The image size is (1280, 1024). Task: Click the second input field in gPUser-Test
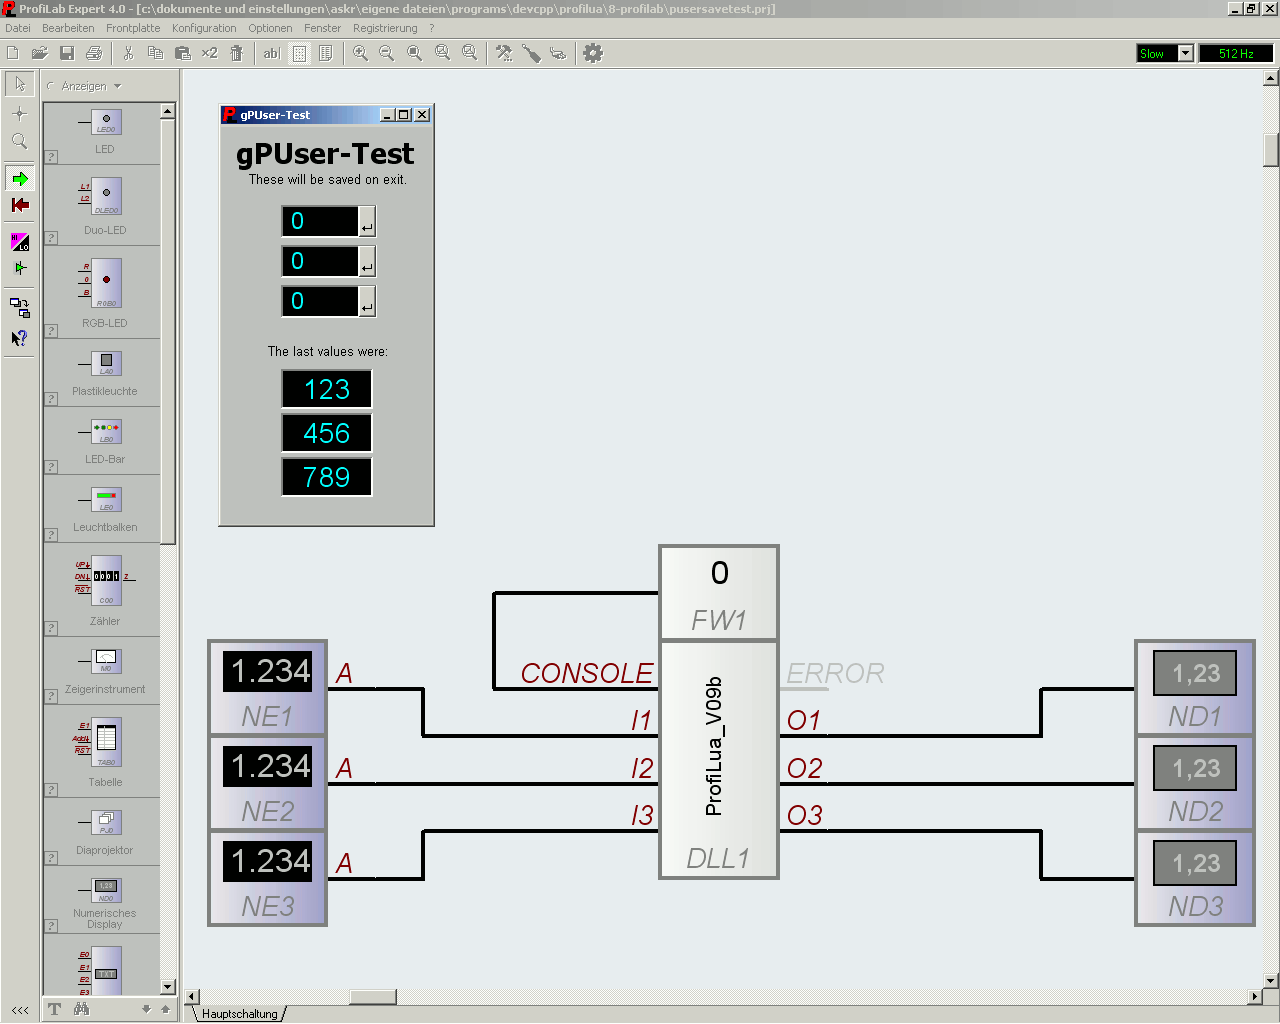[x=320, y=261]
